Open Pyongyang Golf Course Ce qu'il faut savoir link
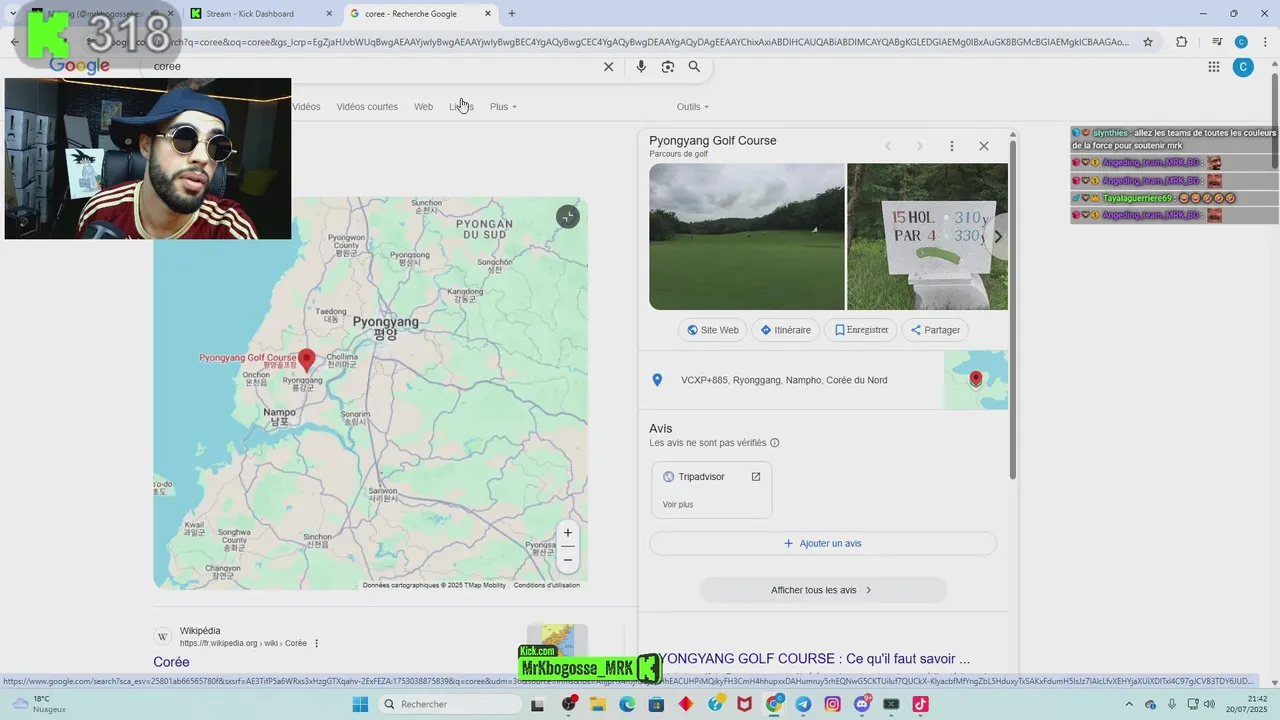Image resolution: width=1280 pixels, height=720 pixels. click(x=810, y=659)
